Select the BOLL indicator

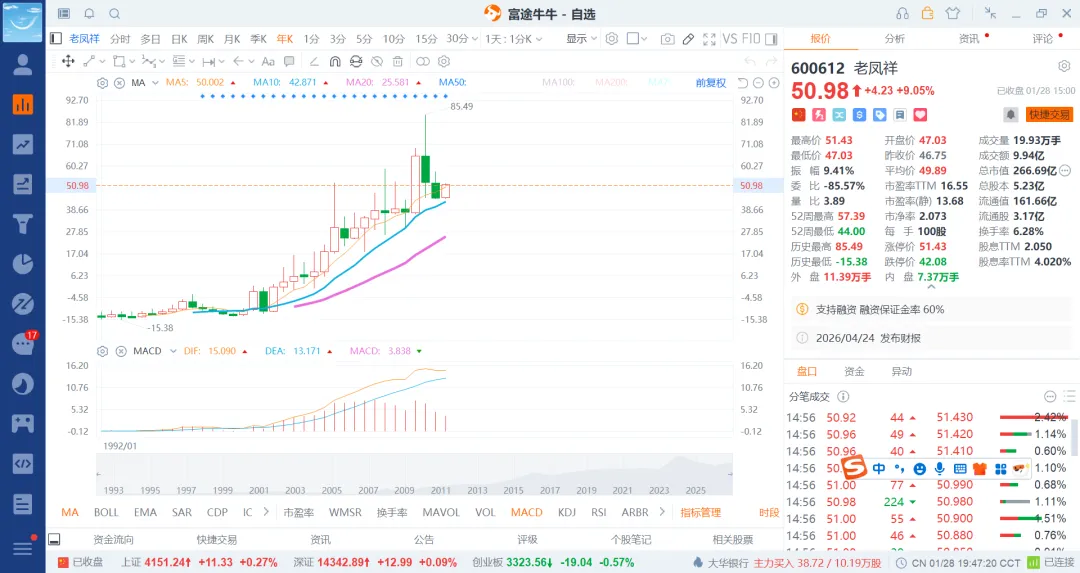click(106, 512)
